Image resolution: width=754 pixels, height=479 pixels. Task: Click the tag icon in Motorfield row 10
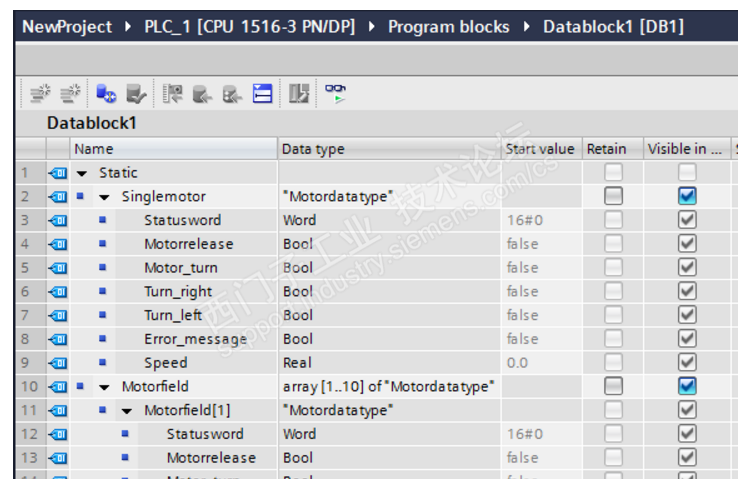pyautogui.click(x=58, y=387)
